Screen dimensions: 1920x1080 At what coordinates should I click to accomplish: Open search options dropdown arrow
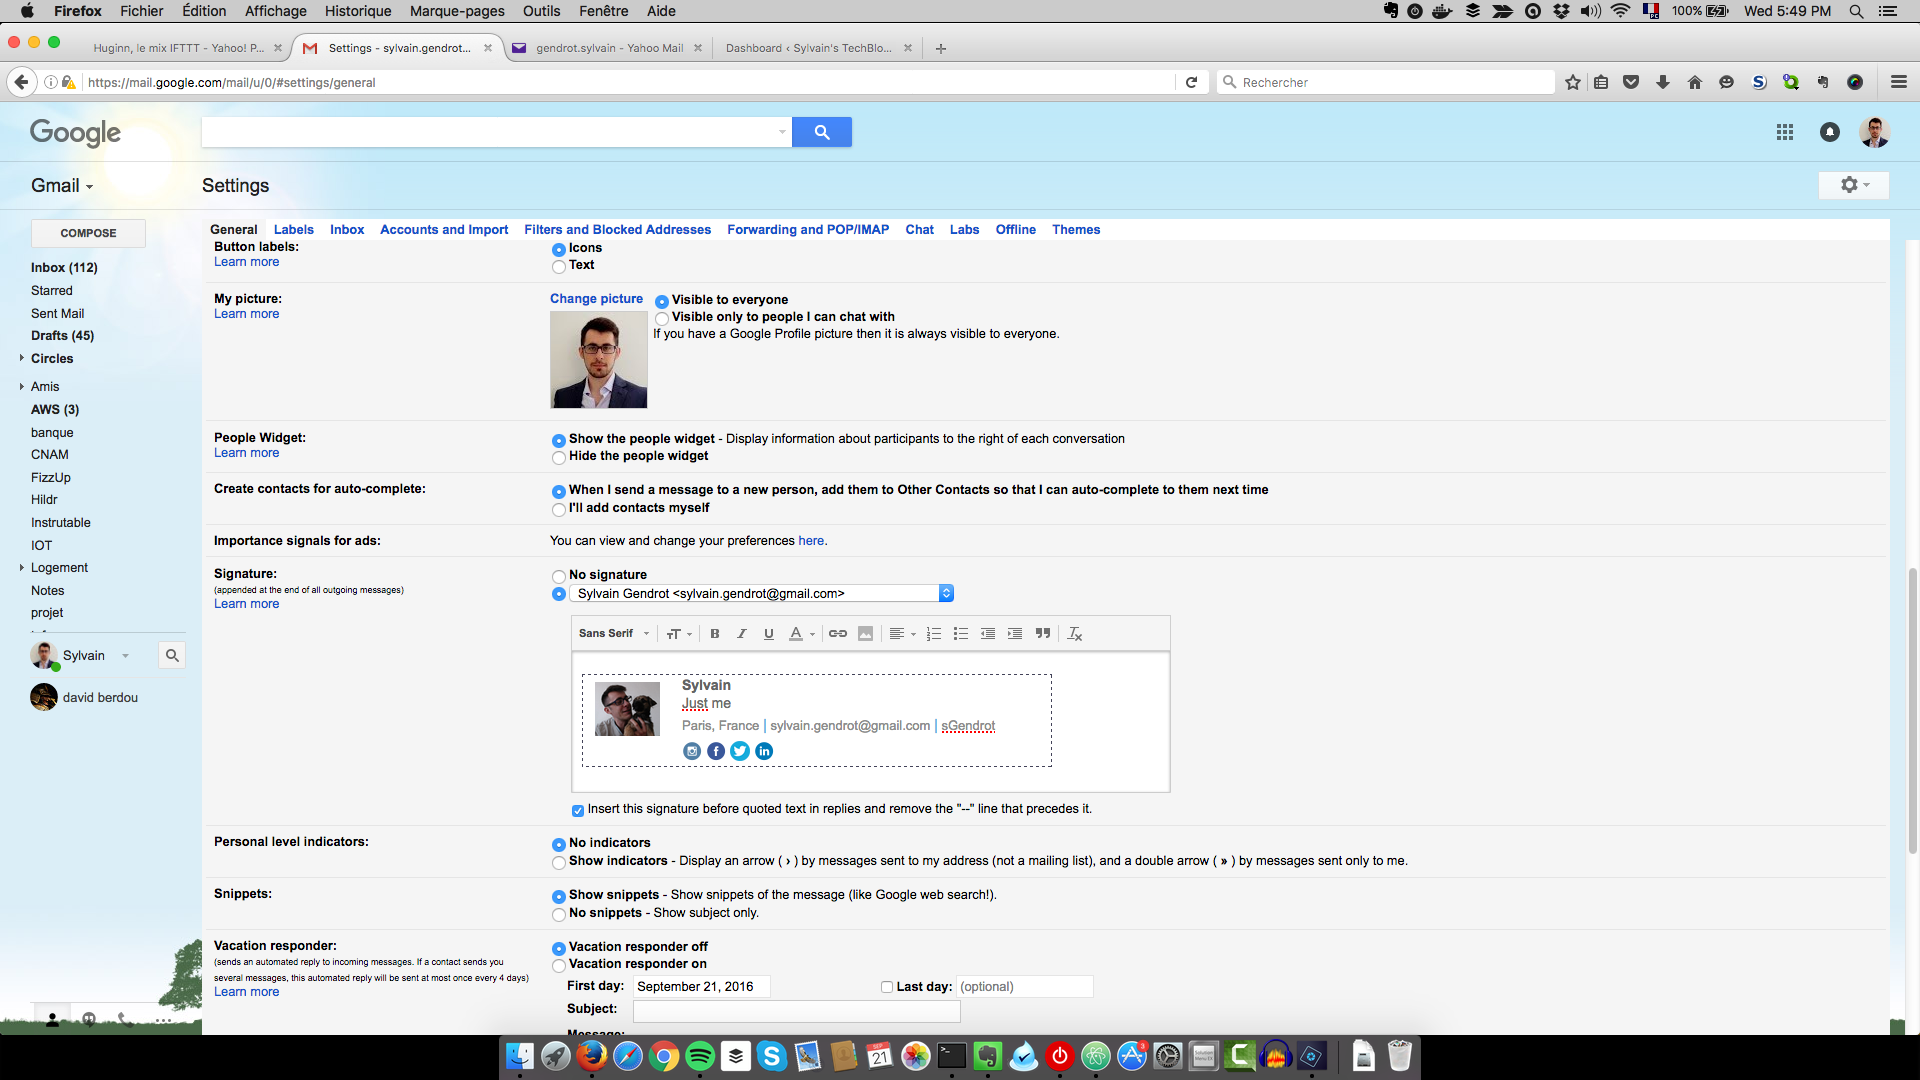click(782, 132)
